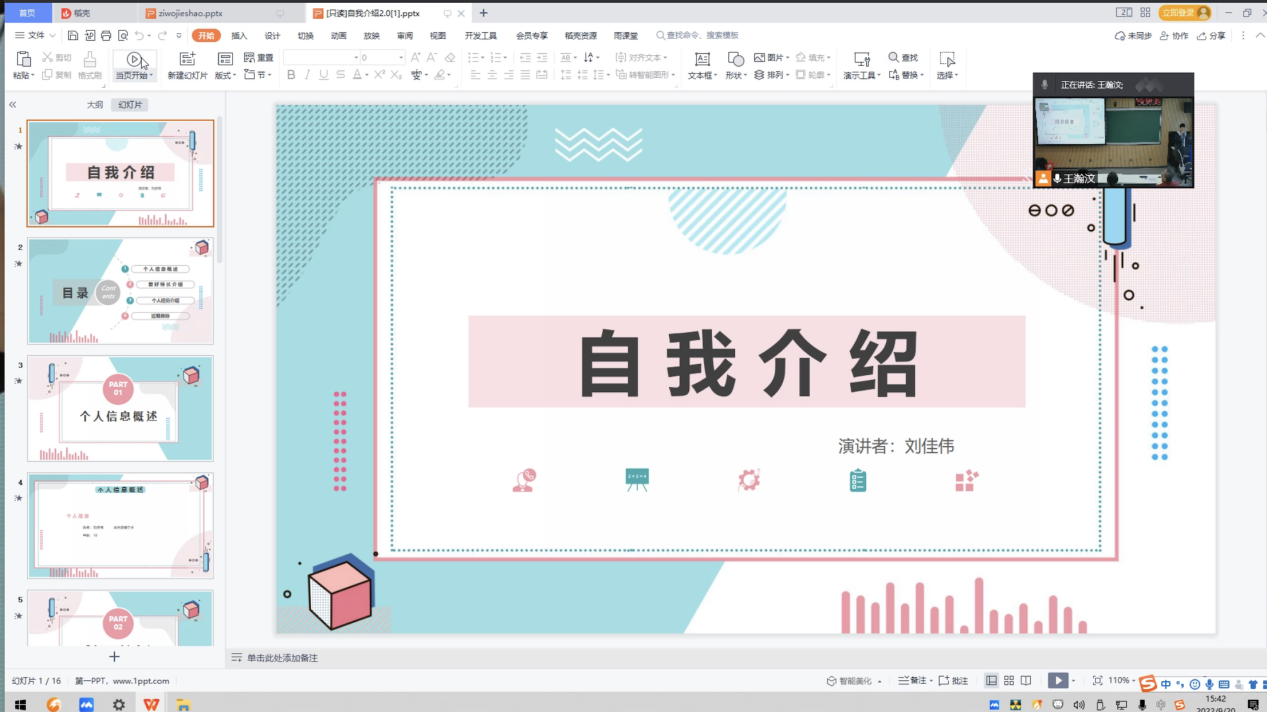Click the save icon in quick toolbar

point(73,36)
